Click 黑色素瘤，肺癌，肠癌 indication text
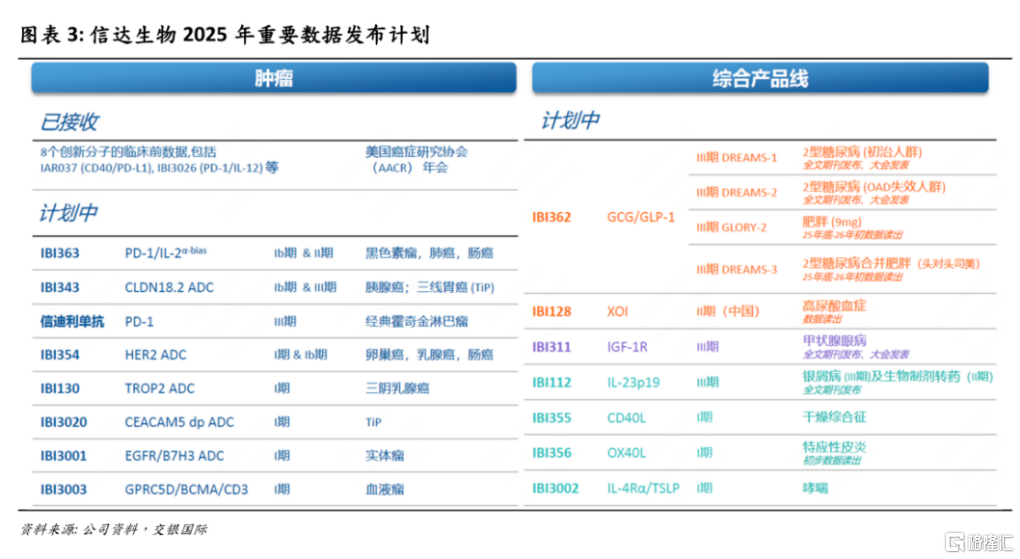 [429, 253]
